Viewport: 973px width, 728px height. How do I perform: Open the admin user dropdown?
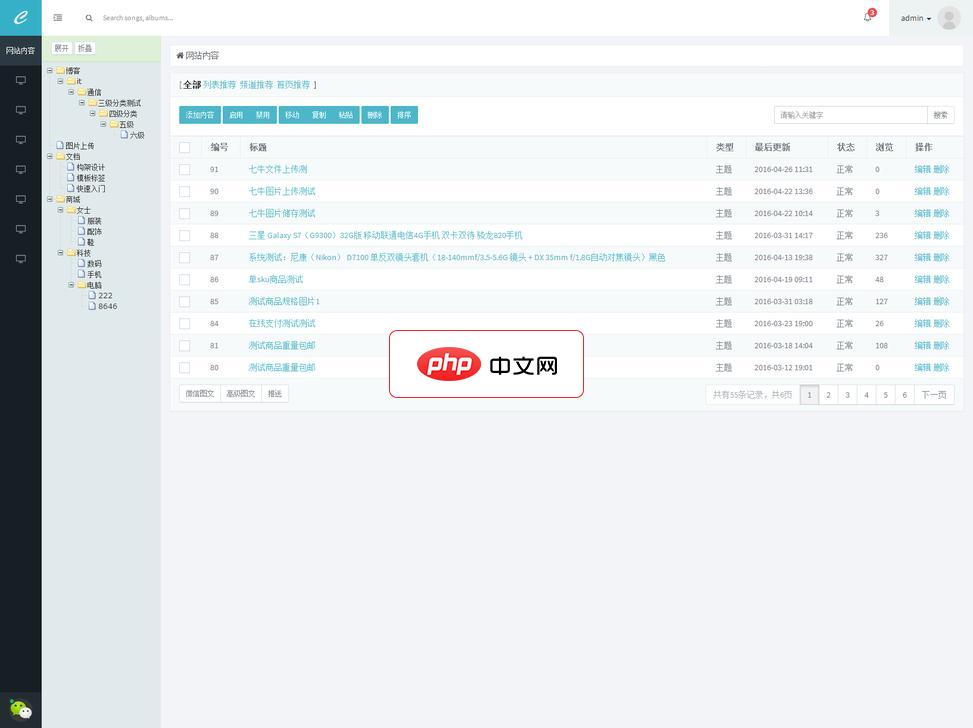[916, 18]
